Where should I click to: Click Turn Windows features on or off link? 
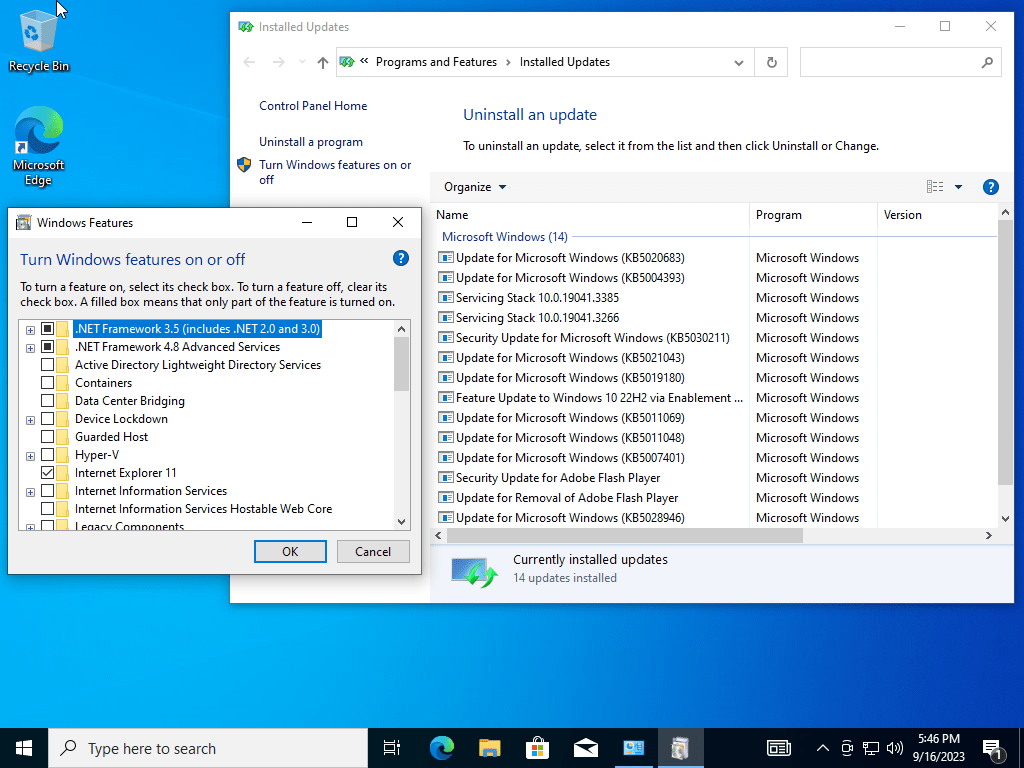click(x=335, y=172)
